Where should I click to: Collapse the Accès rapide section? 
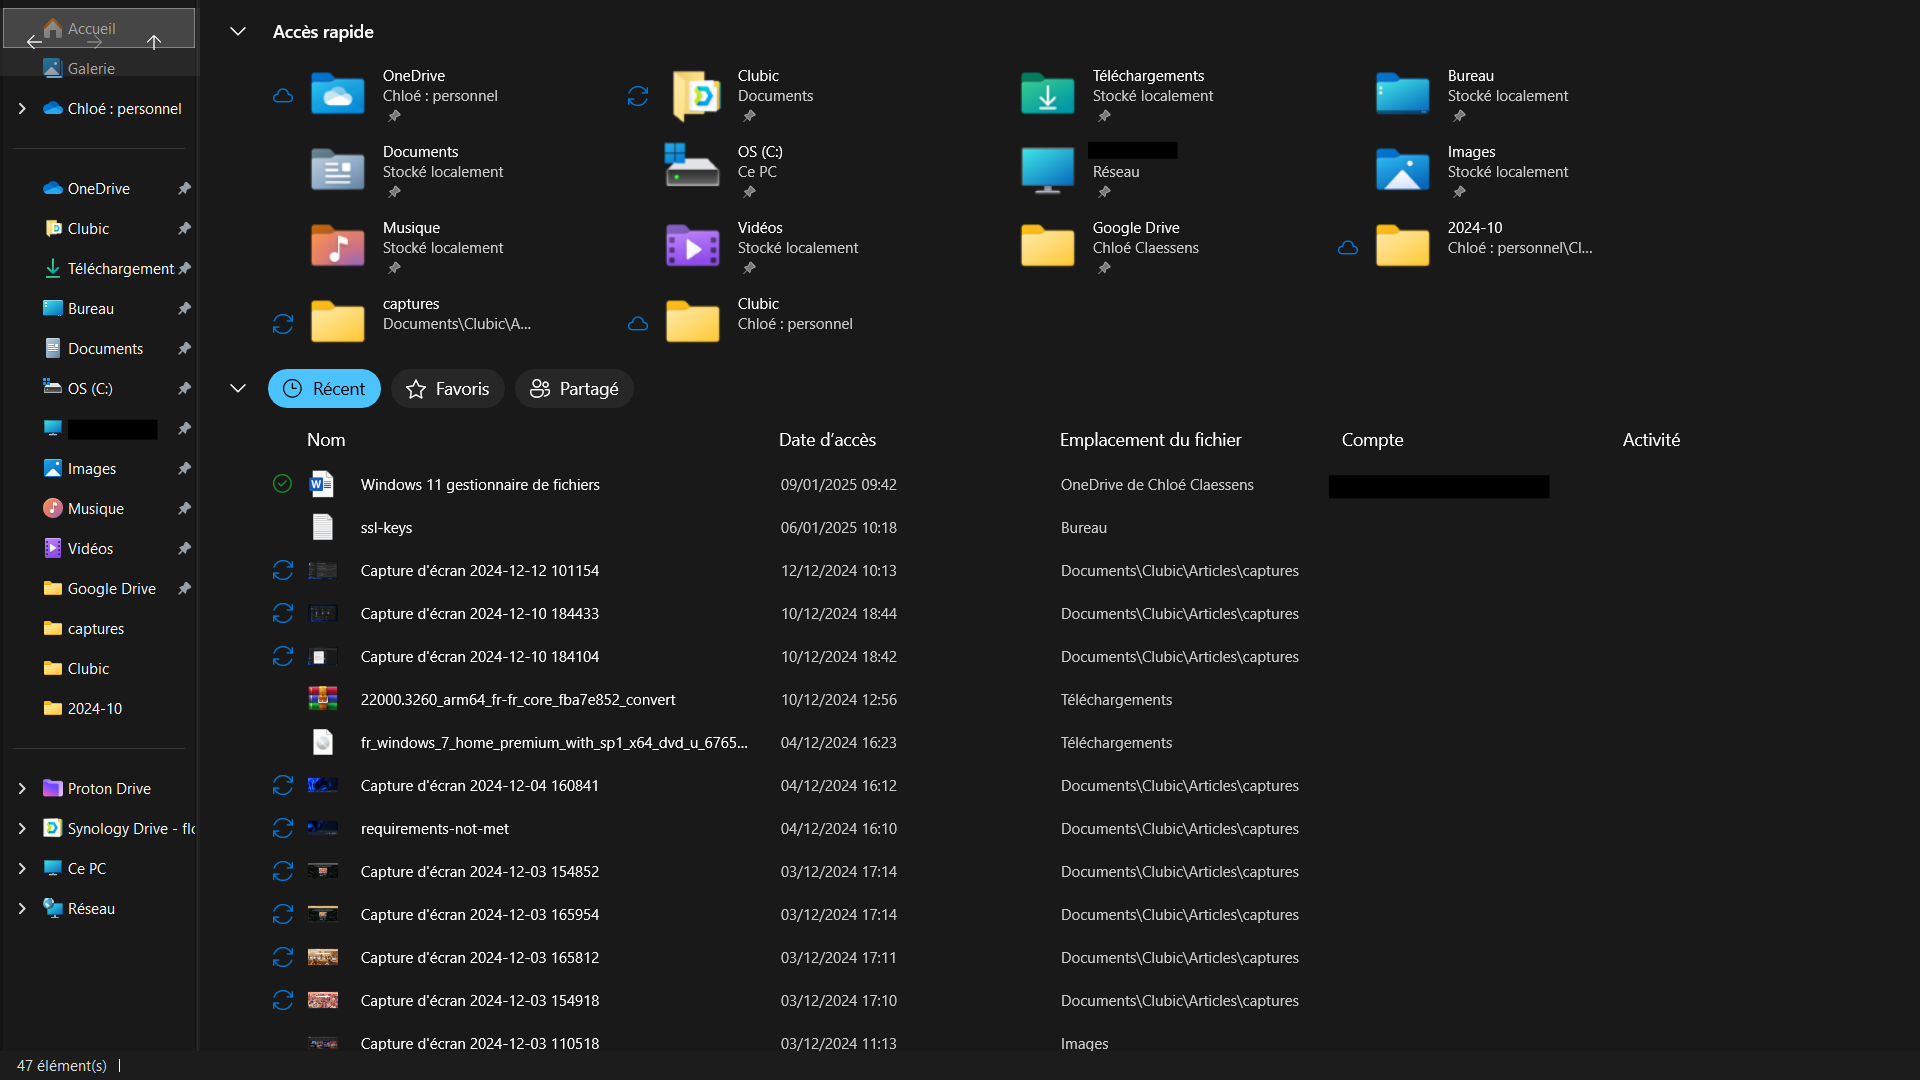(x=238, y=32)
